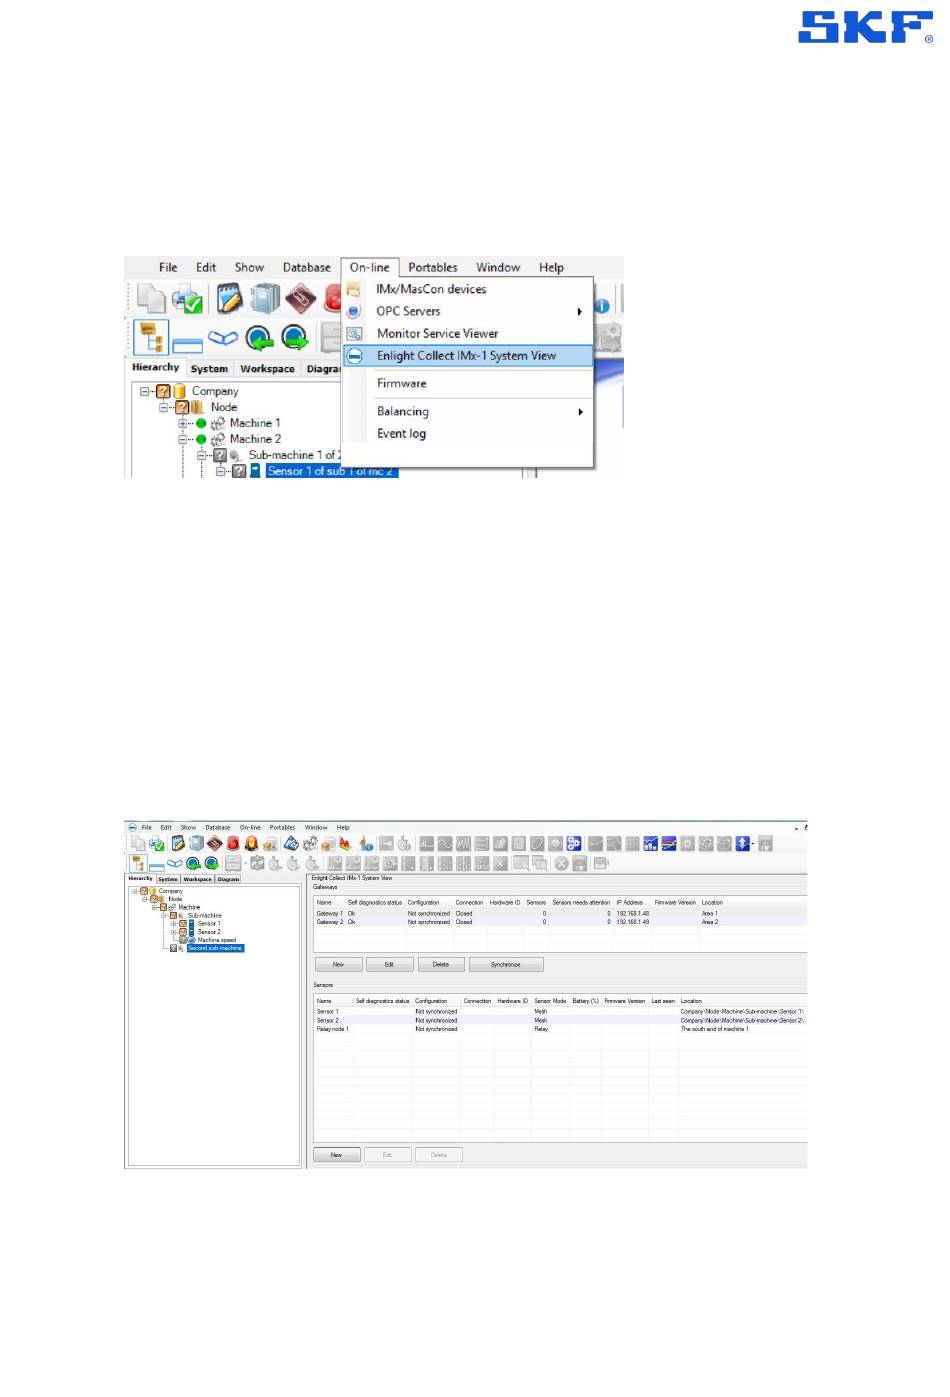Image resolution: width=950 pixels, height=1397 pixels.
Task: Click the notepad with pencil icon, lower toolbar
Action: coord(178,844)
